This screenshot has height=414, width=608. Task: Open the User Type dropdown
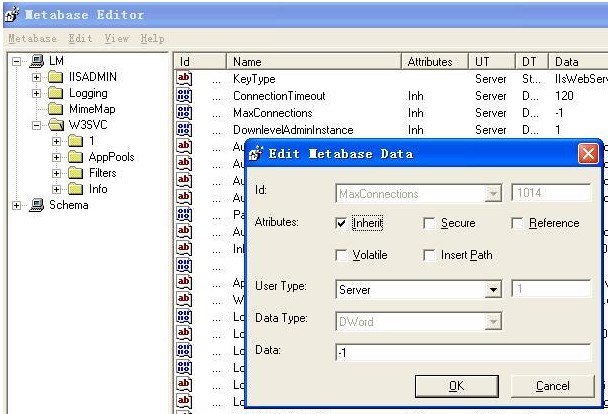coord(492,290)
